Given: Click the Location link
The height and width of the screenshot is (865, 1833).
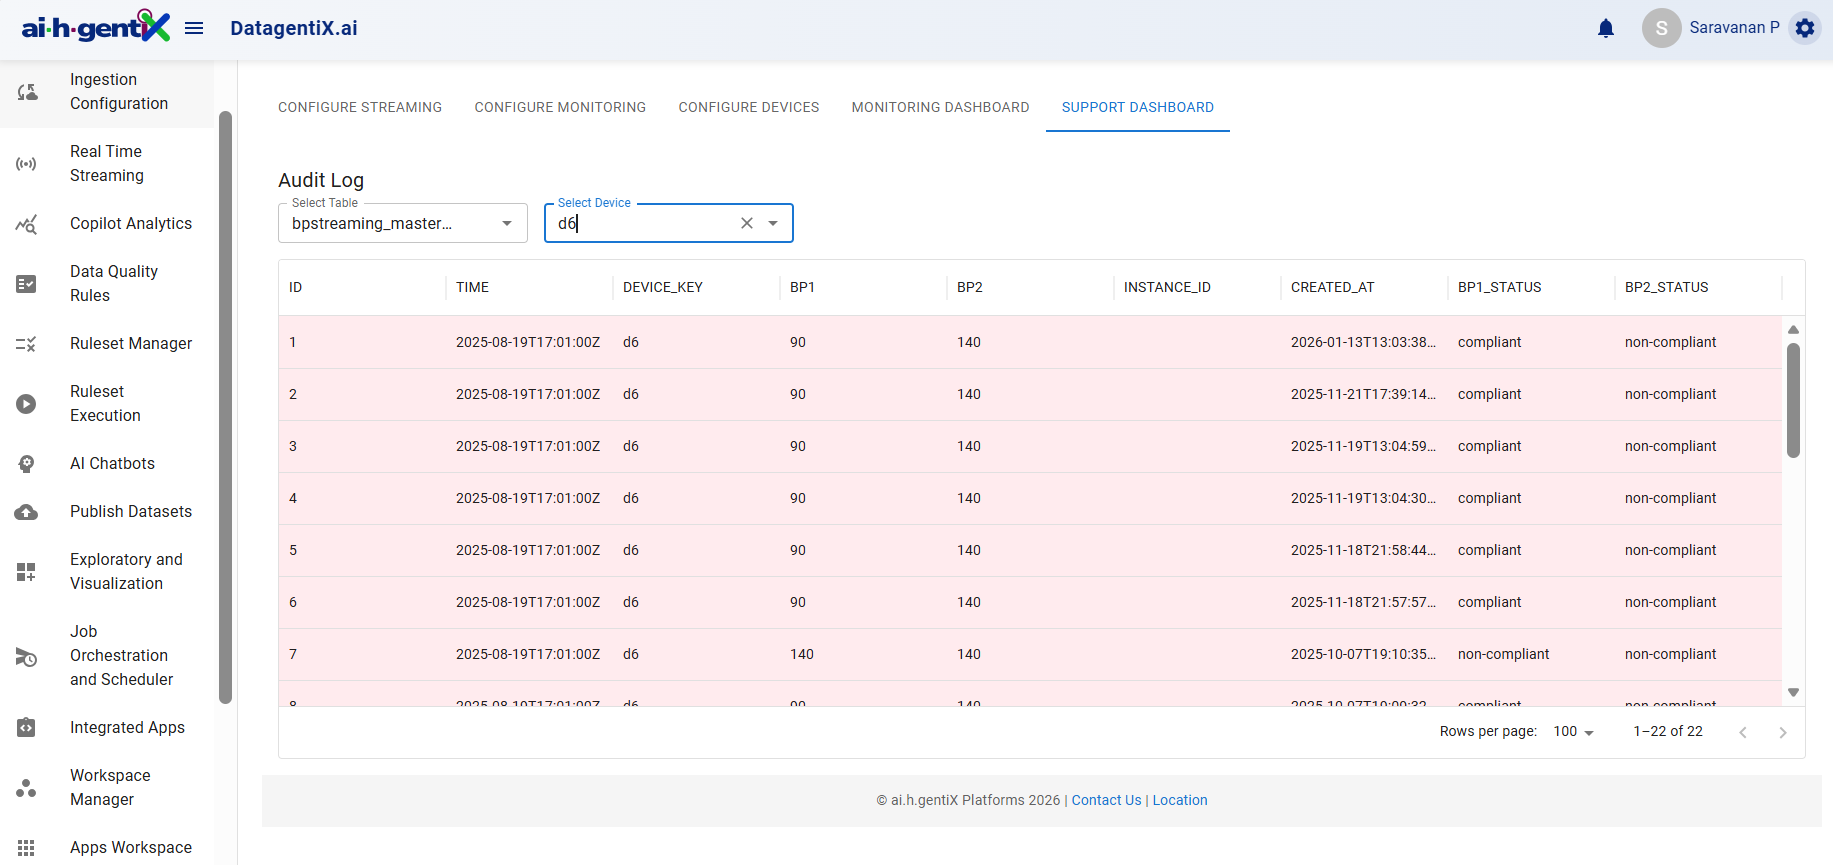Looking at the screenshot, I should click(x=1180, y=800).
